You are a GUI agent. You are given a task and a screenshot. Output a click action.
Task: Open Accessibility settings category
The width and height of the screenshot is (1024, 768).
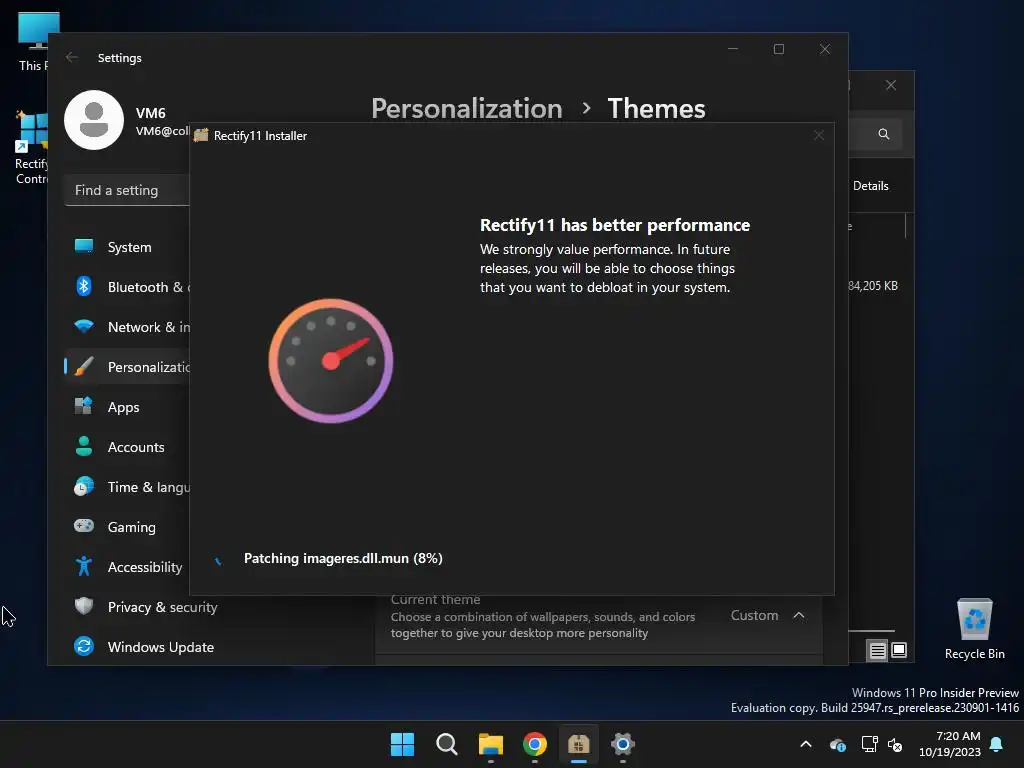tap(127, 567)
